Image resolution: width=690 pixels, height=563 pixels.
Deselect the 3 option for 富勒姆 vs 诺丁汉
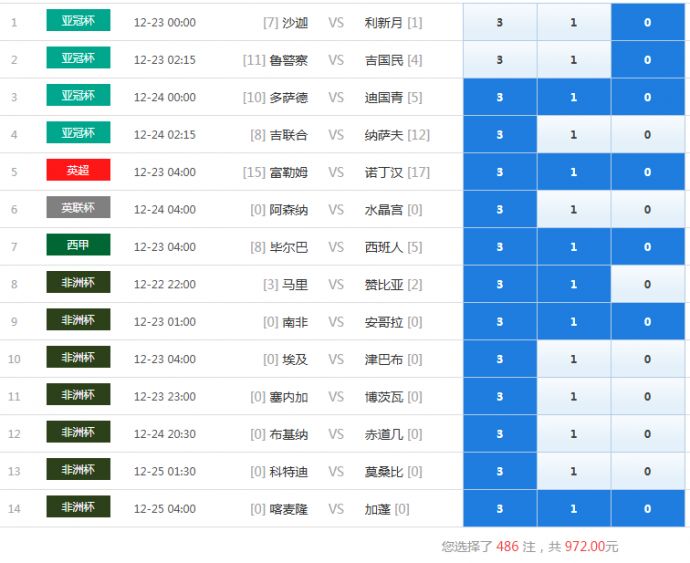(500, 172)
